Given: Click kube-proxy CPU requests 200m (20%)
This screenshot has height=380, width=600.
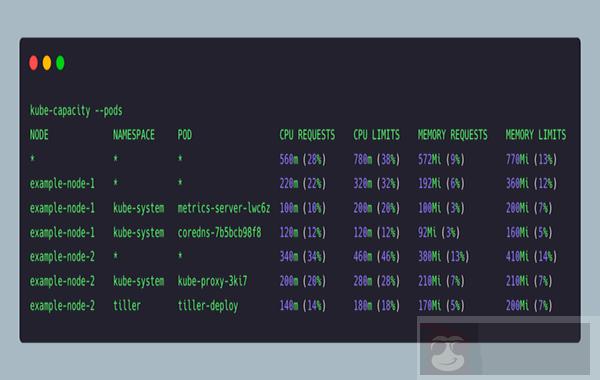Looking at the screenshot, I should point(303,281).
